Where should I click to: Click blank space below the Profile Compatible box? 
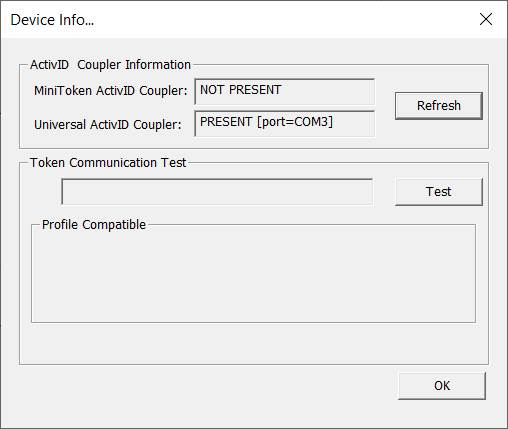click(253, 343)
